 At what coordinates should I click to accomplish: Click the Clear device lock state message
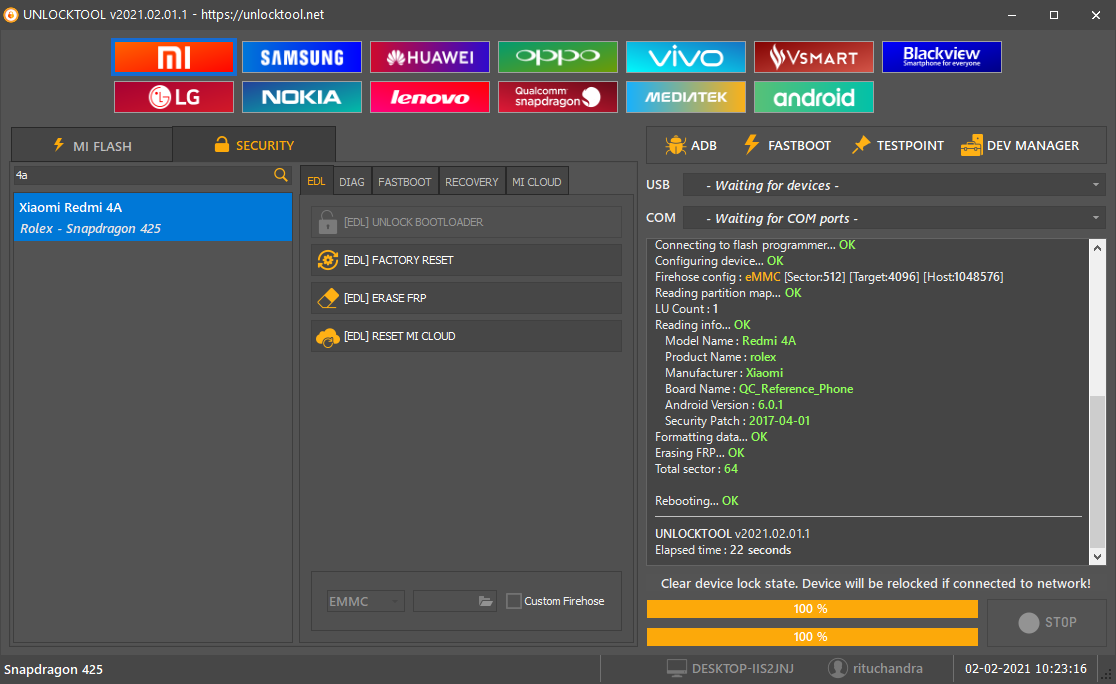tap(875, 584)
